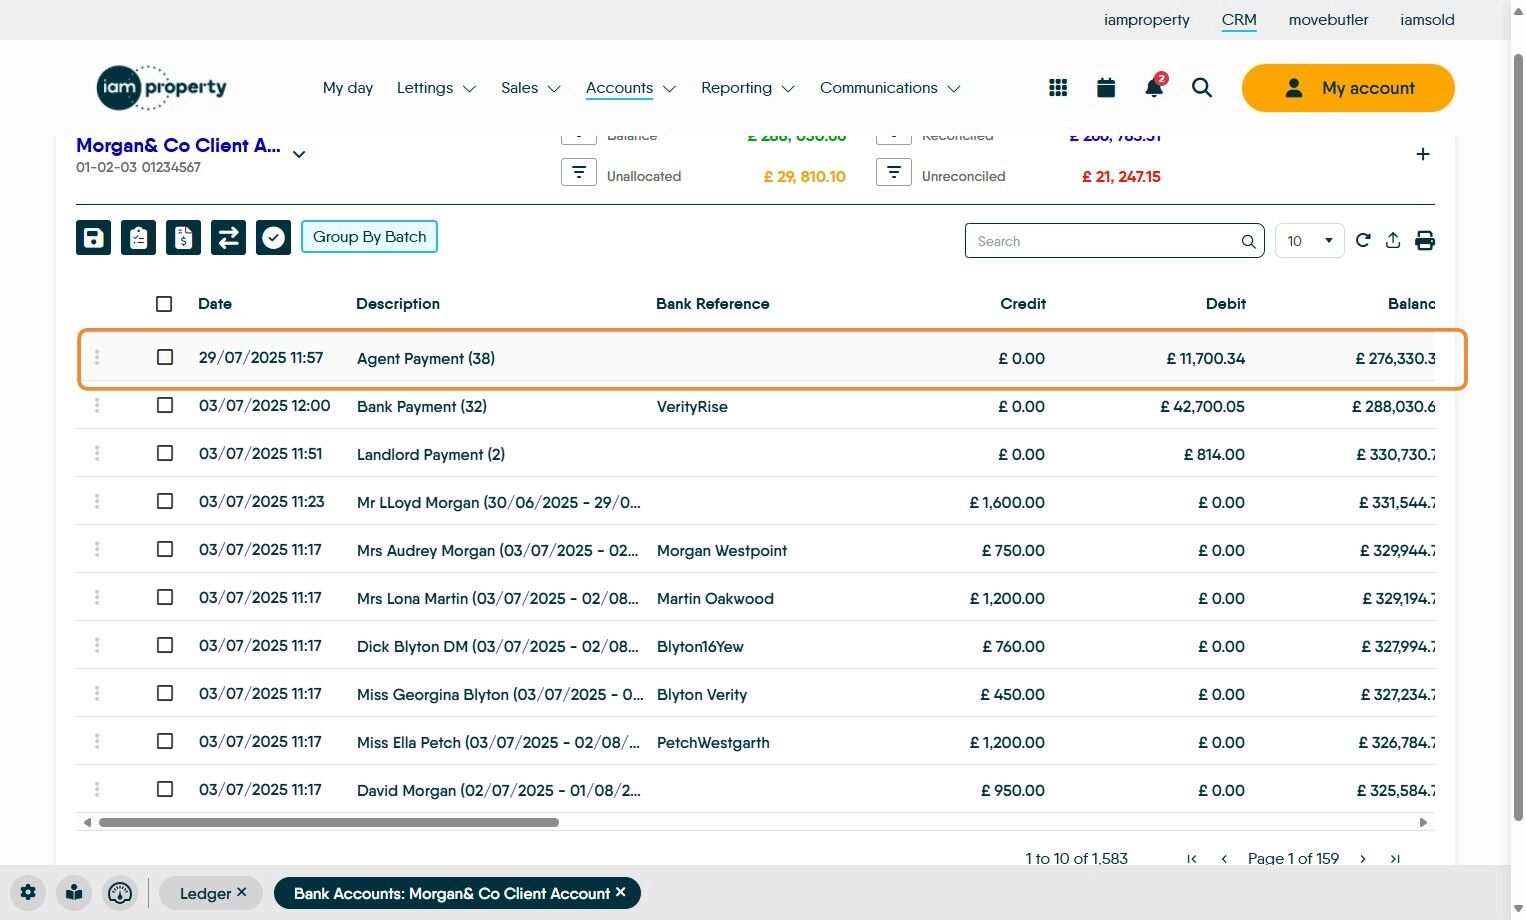The image size is (1526, 920).
Task: Click the export upload icon
Action: (x=1393, y=241)
